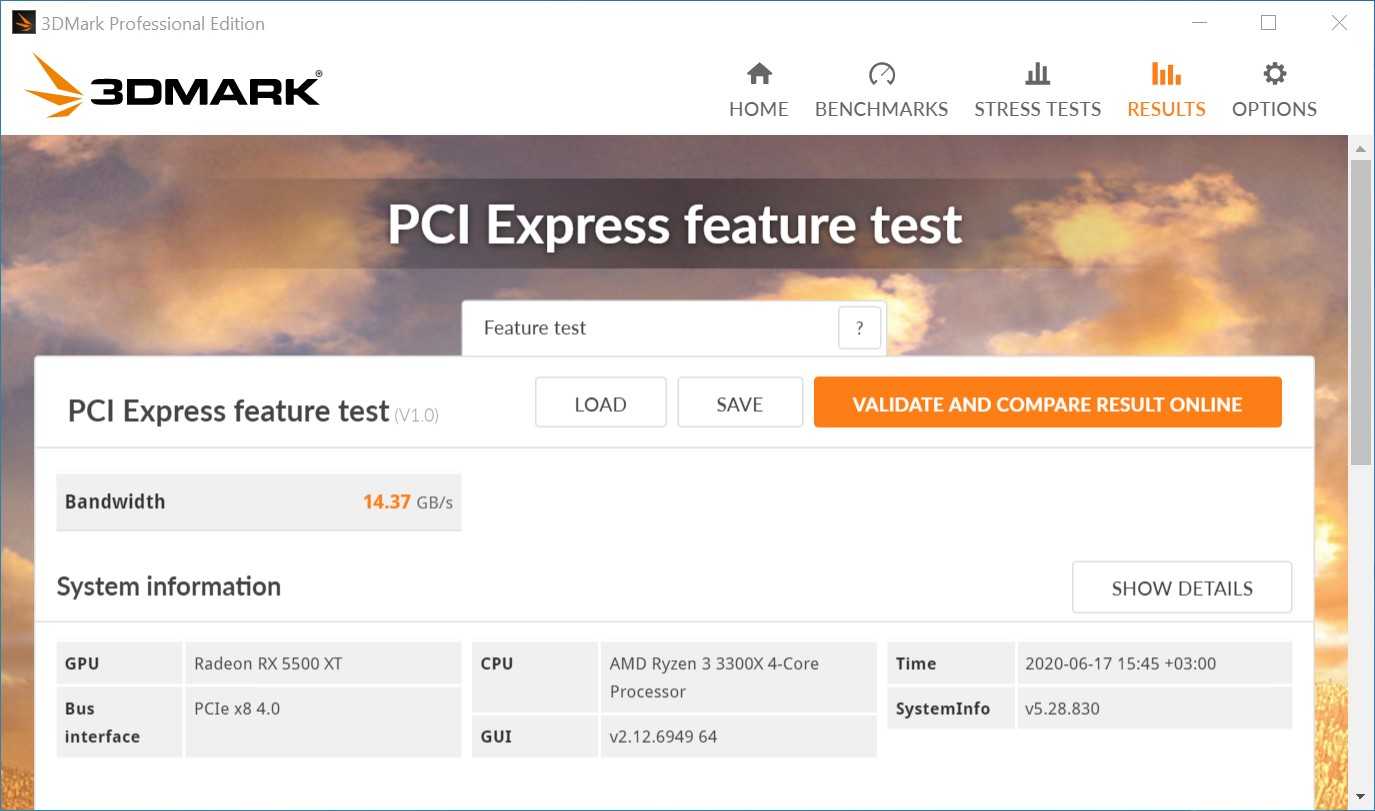Minimize the 3DMark window
The width and height of the screenshot is (1375, 811).
point(1197,23)
